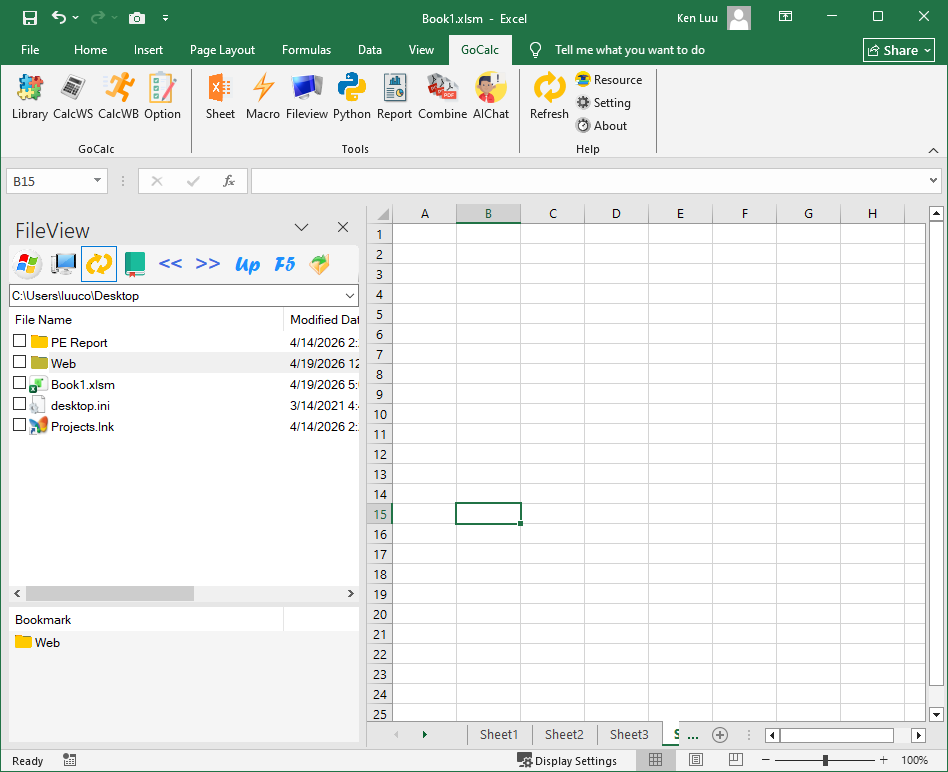
Task: Switch to Page Break Preview
Action: tap(736, 760)
